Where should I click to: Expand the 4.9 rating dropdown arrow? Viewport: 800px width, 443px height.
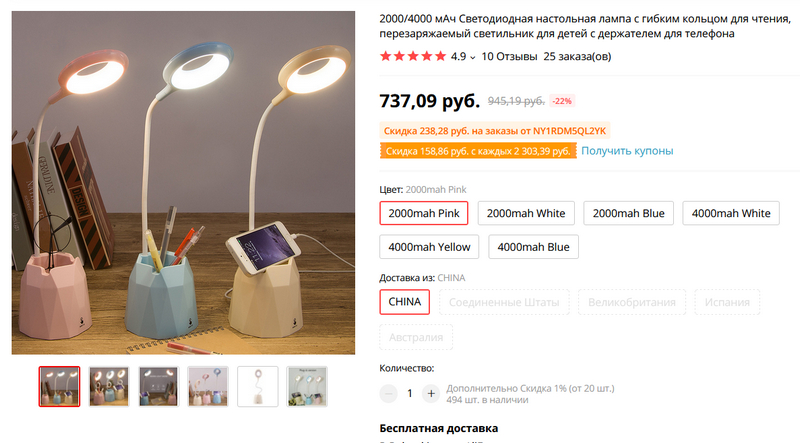(472, 57)
